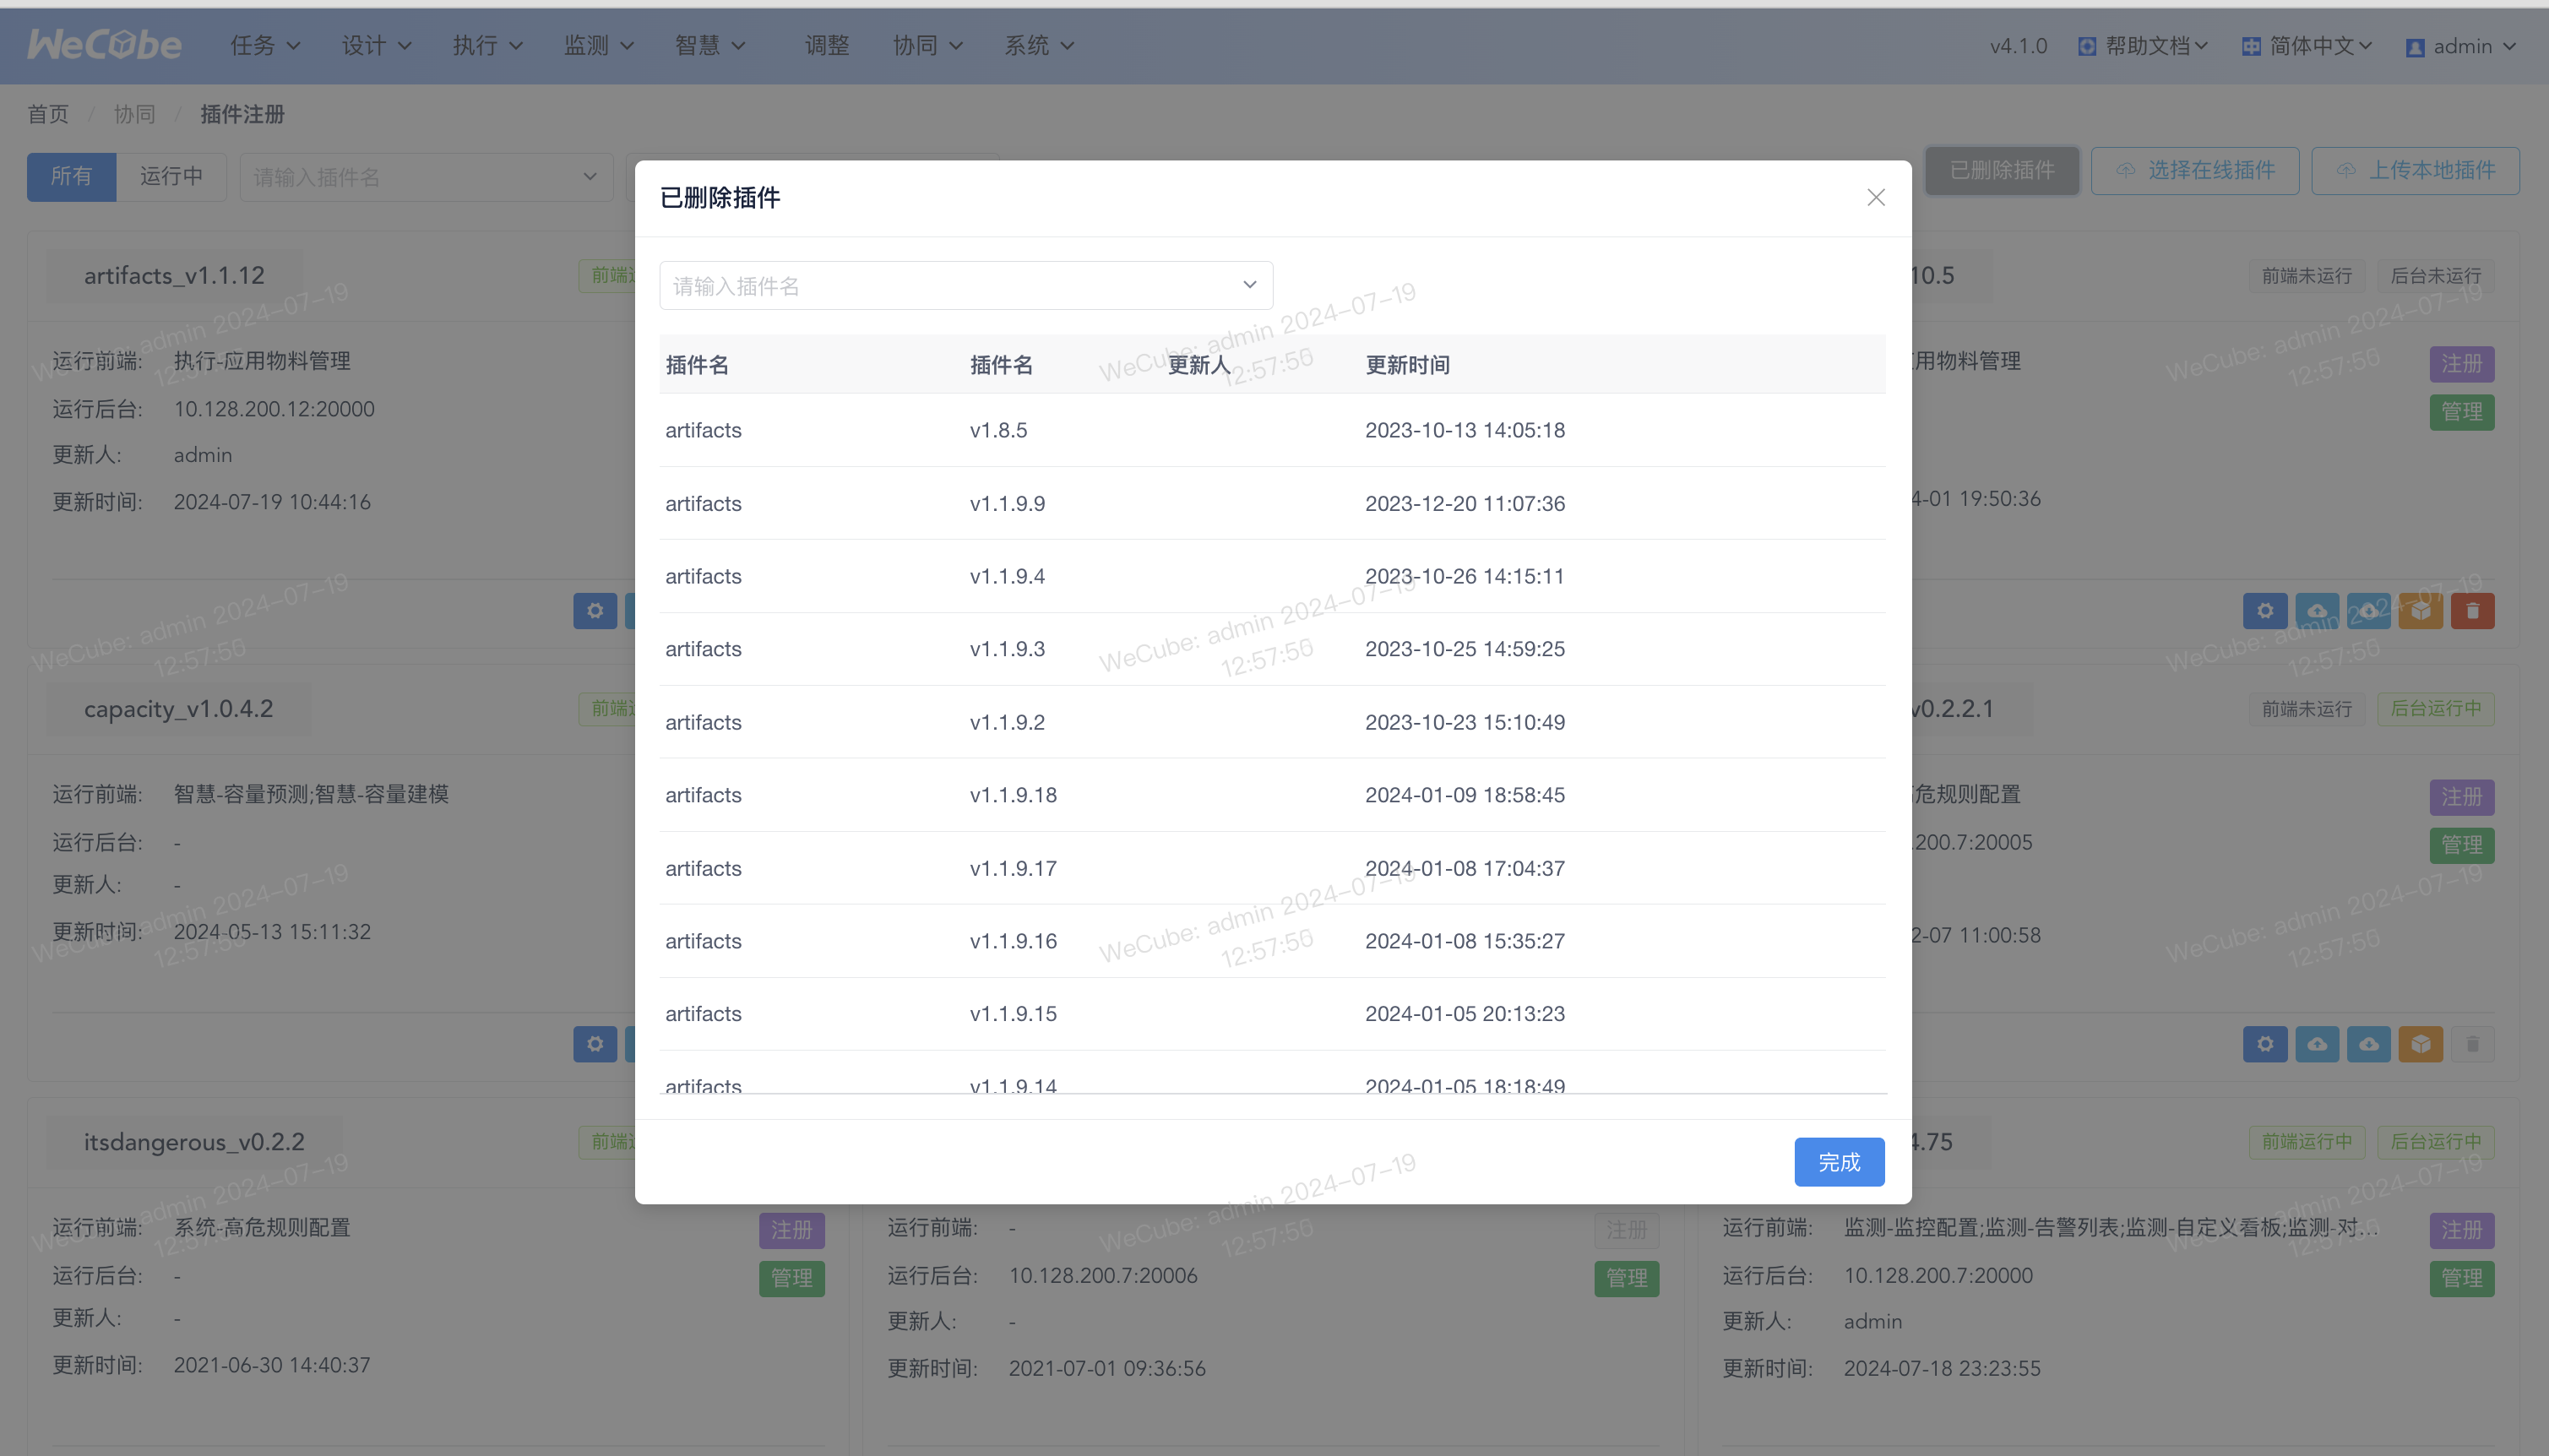Click the capacity_v1.0.4.2 card title
The height and width of the screenshot is (1456, 2549).
click(x=178, y=709)
